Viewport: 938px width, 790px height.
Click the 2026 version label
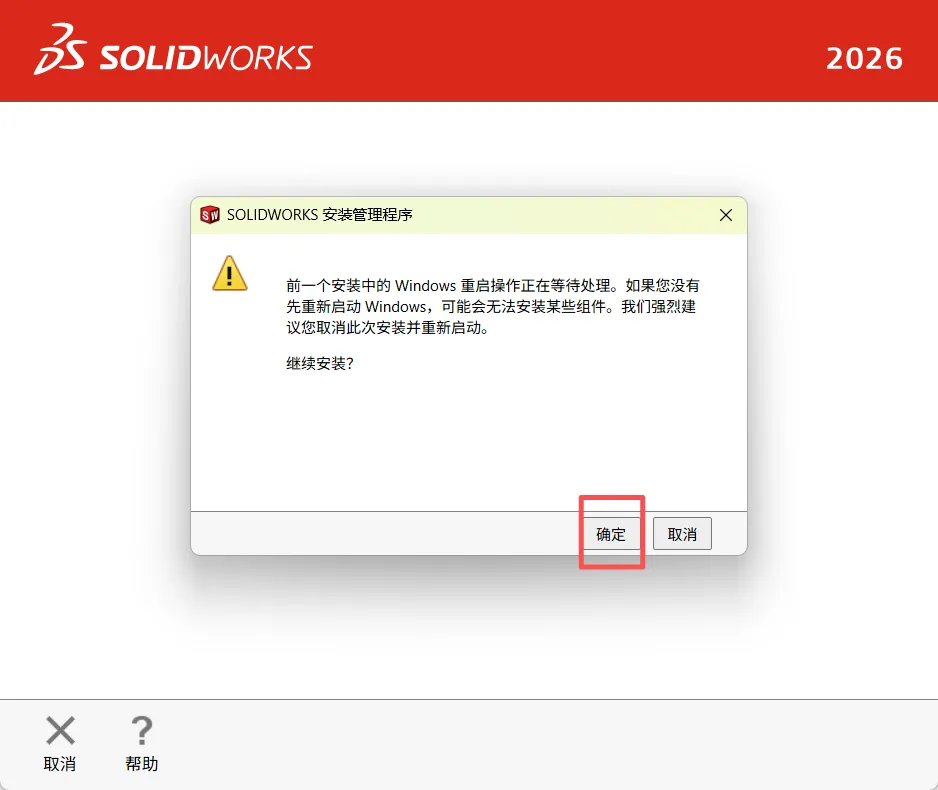click(x=864, y=59)
